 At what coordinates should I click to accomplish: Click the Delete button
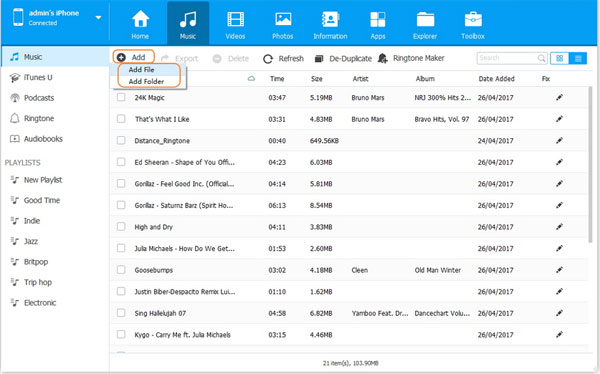(x=231, y=59)
